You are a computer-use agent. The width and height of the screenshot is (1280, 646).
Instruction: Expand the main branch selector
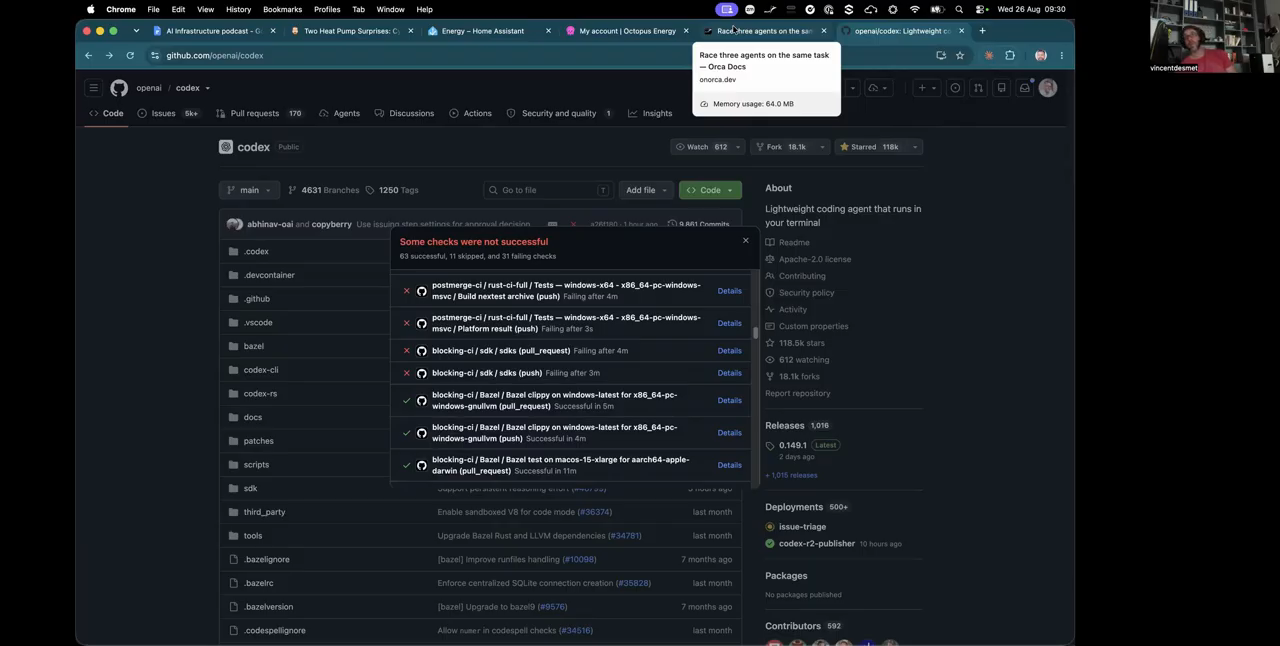click(249, 190)
